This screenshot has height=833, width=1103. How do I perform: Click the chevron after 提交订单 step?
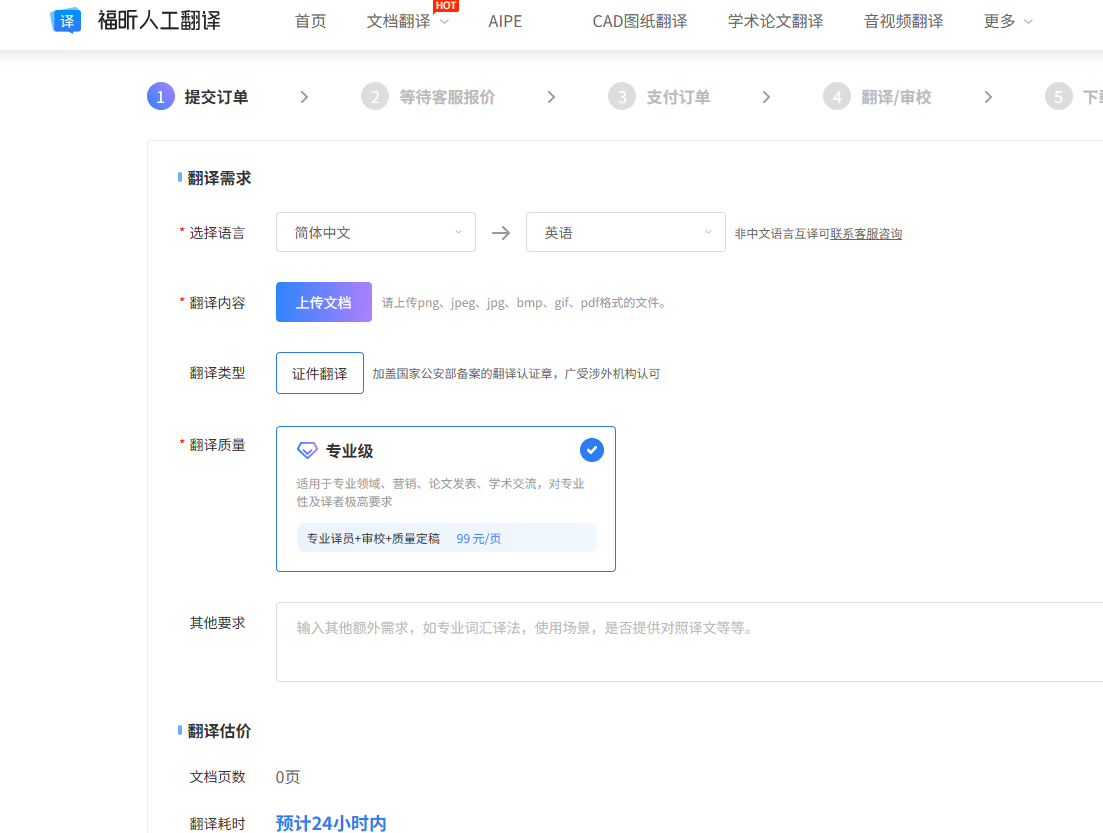[304, 97]
